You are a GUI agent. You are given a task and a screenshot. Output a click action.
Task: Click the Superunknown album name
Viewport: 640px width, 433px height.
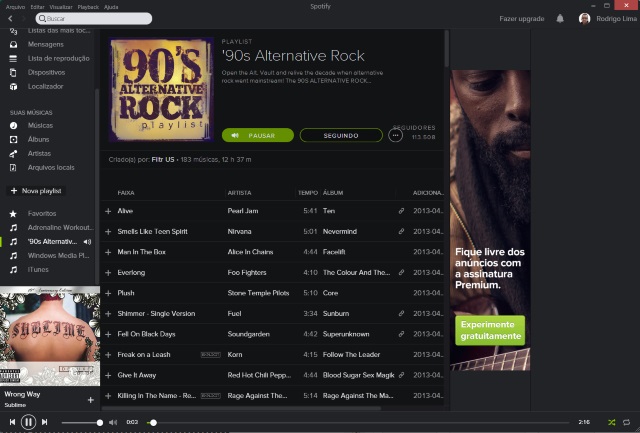tap(346, 334)
